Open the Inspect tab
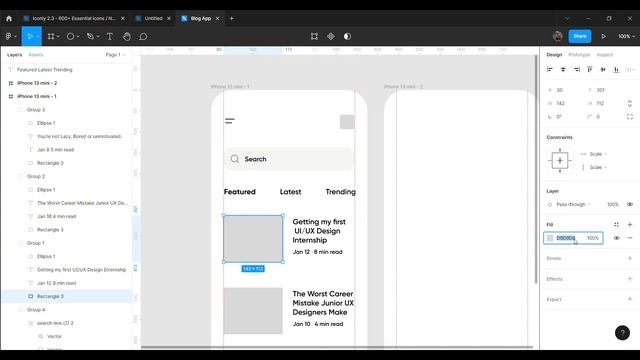The image size is (640, 360). (604, 55)
